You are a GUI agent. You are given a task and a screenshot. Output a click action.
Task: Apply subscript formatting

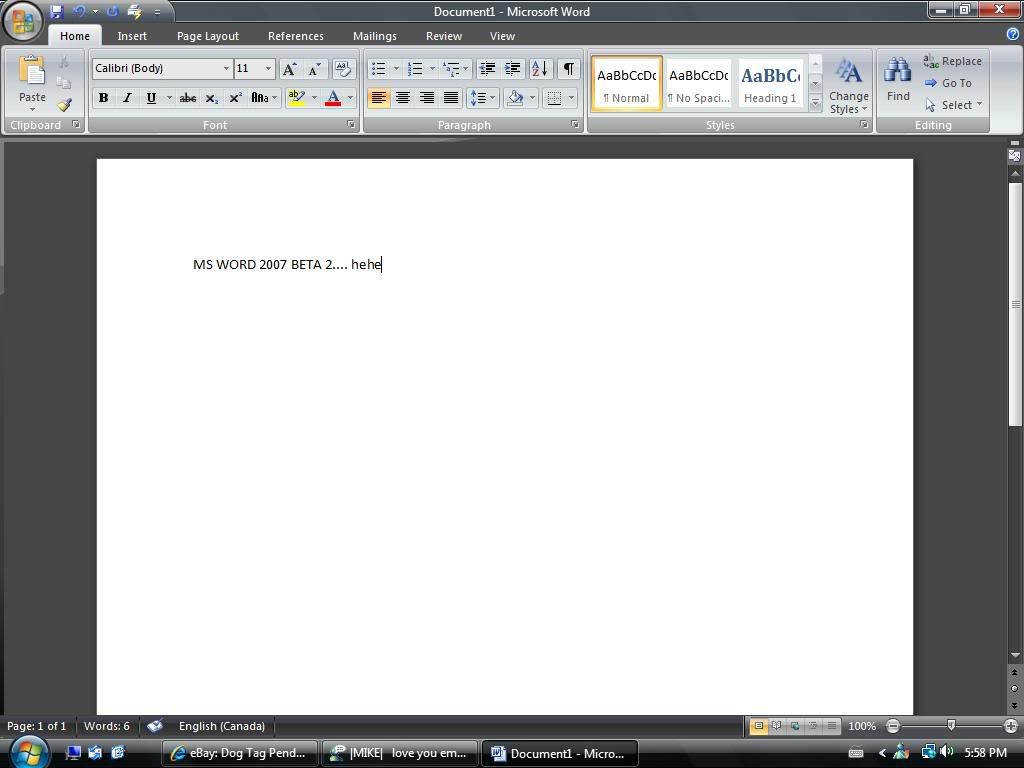212,98
